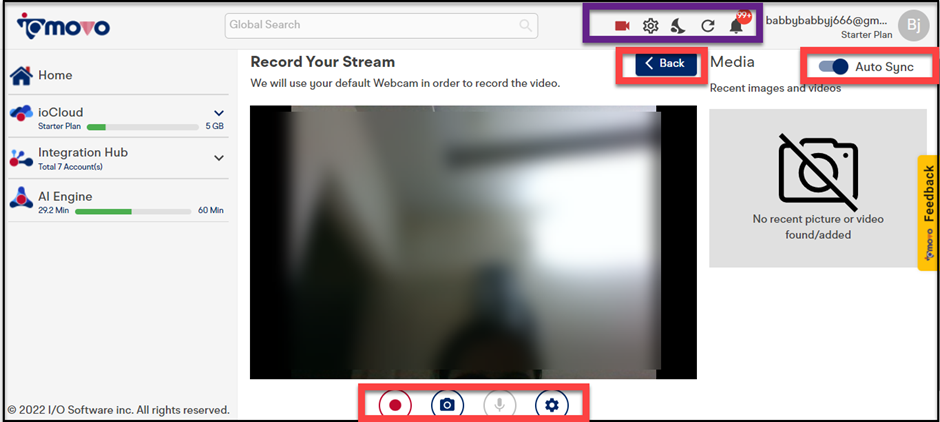This screenshot has height=422, width=940.
Task: Open notifications bell with 99+ badge
Action: tap(737, 25)
